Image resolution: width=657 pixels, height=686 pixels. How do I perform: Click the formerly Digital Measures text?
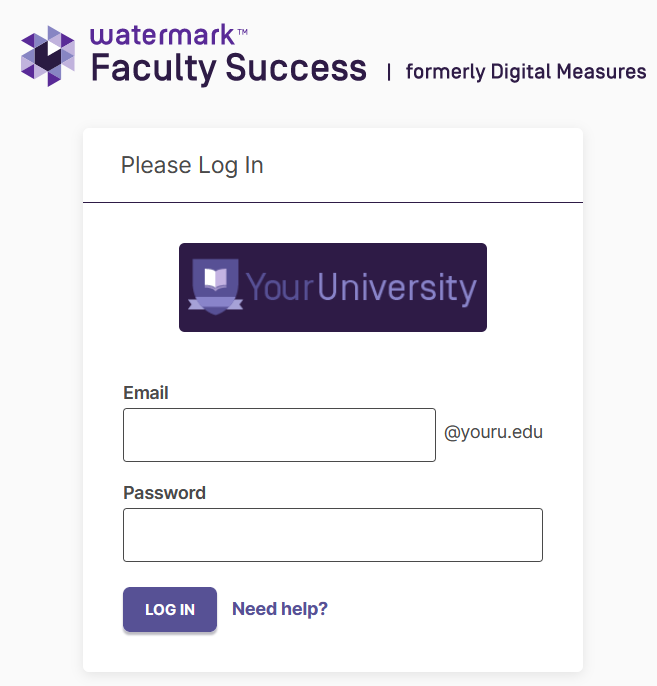(526, 72)
